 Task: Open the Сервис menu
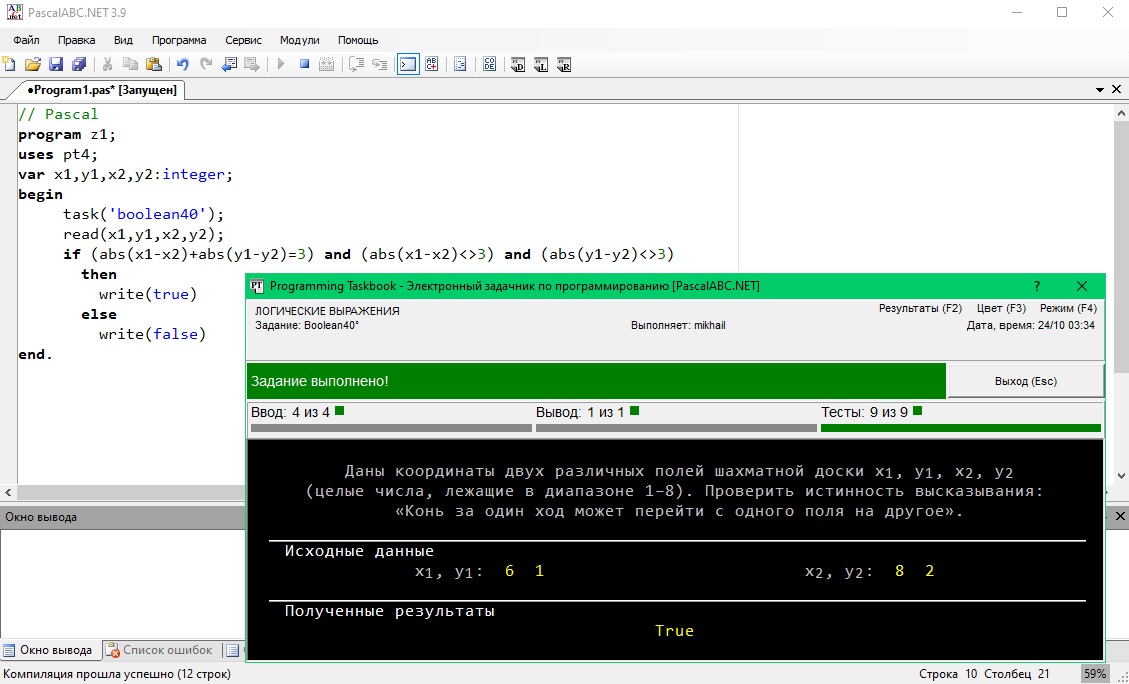tap(243, 40)
